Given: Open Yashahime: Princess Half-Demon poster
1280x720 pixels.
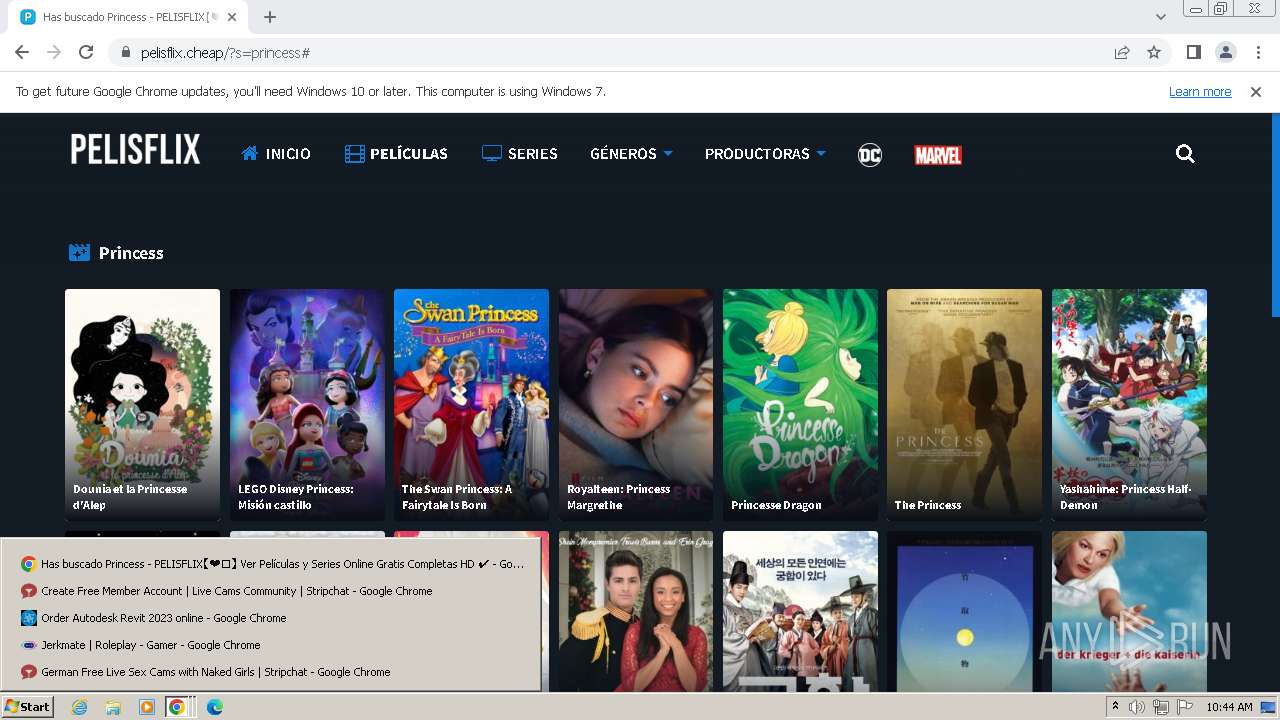Looking at the screenshot, I should click(x=1129, y=404).
